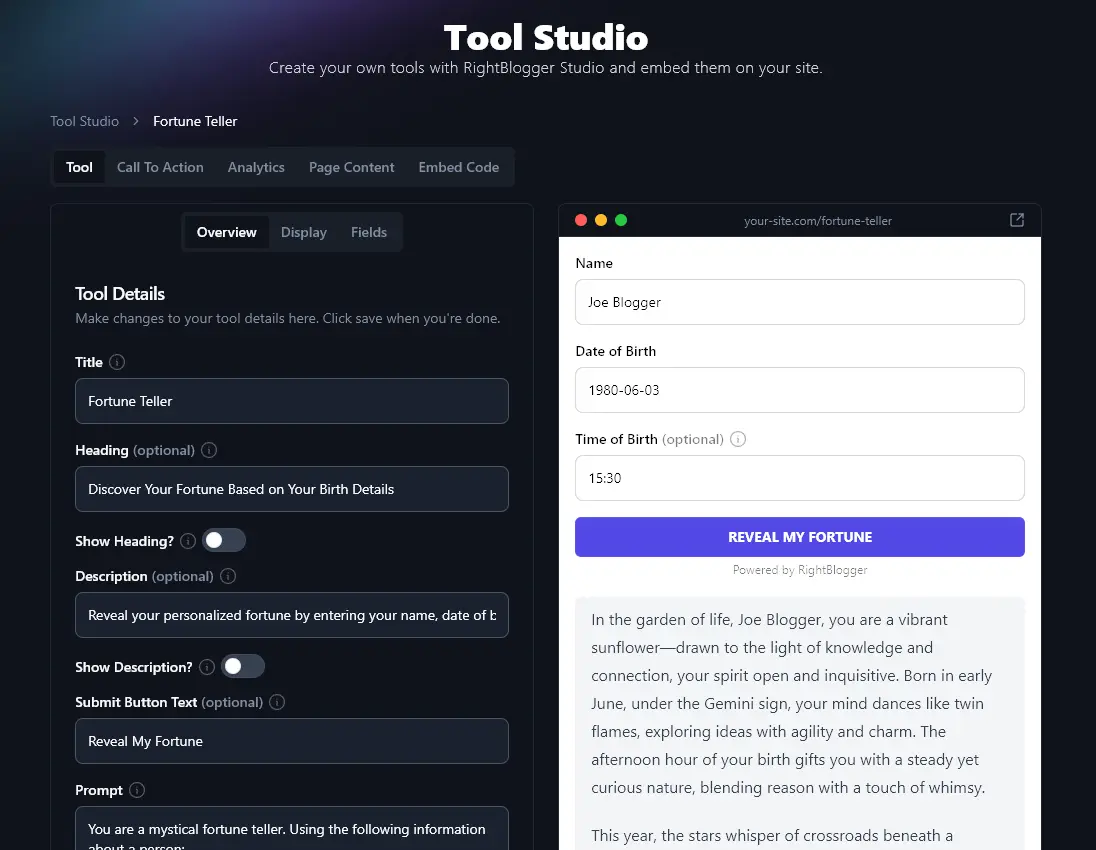Click the info icon beside Description label
The height and width of the screenshot is (850, 1096).
tap(228, 576)
